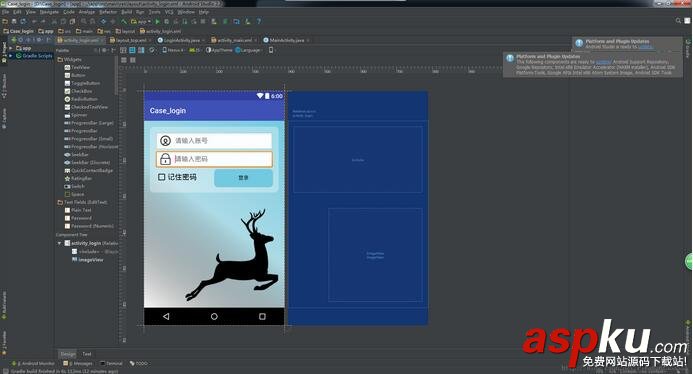Open the Build menu
The image size is (693, 374).
click(127, 12)
